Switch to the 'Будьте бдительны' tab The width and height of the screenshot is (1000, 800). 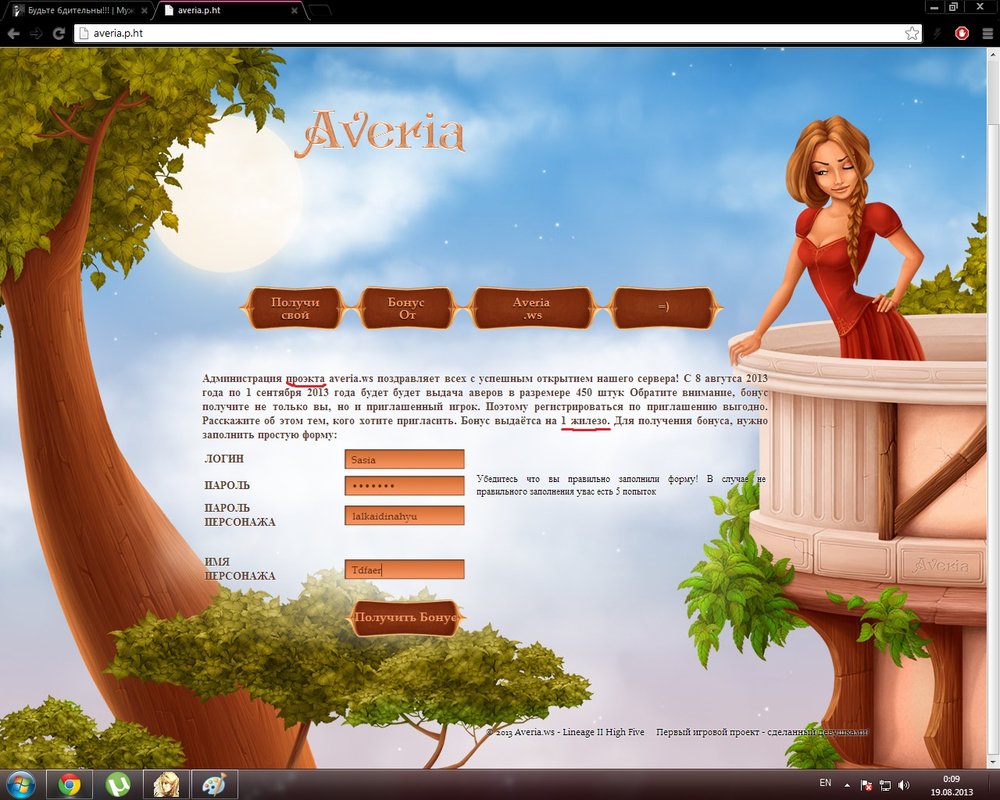pyautogui.click(x=75, y=10)
